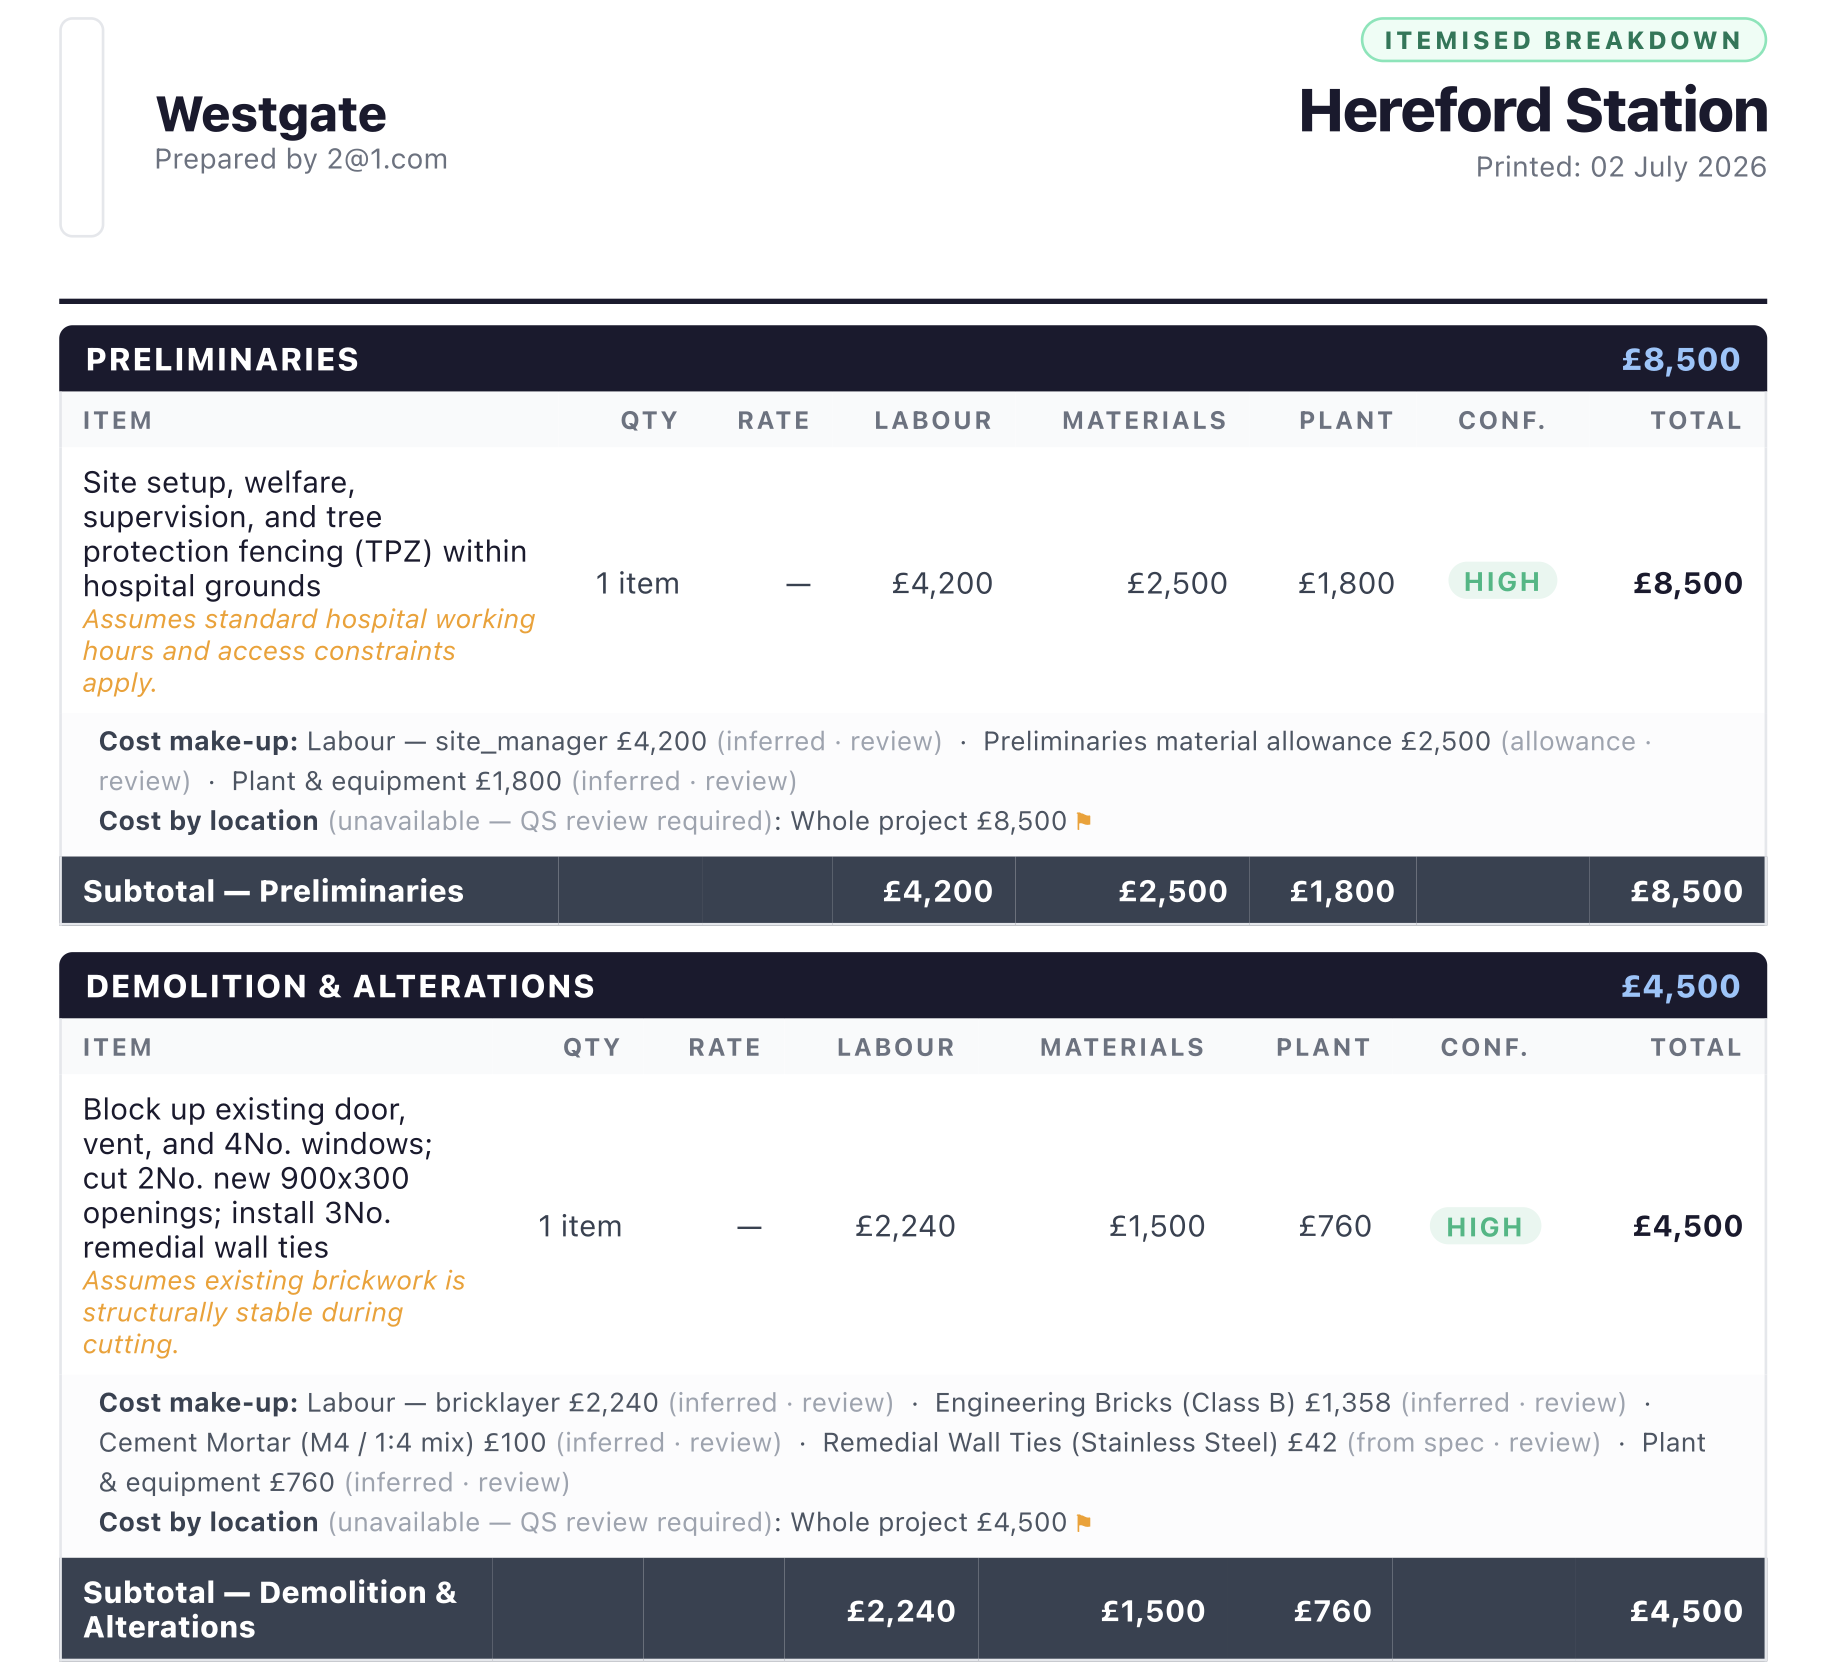The height and width of the screenshot is (1668, 1838).
Task: Click the £8,500 section total in Preliminaries header
Action: point(1681,360)
